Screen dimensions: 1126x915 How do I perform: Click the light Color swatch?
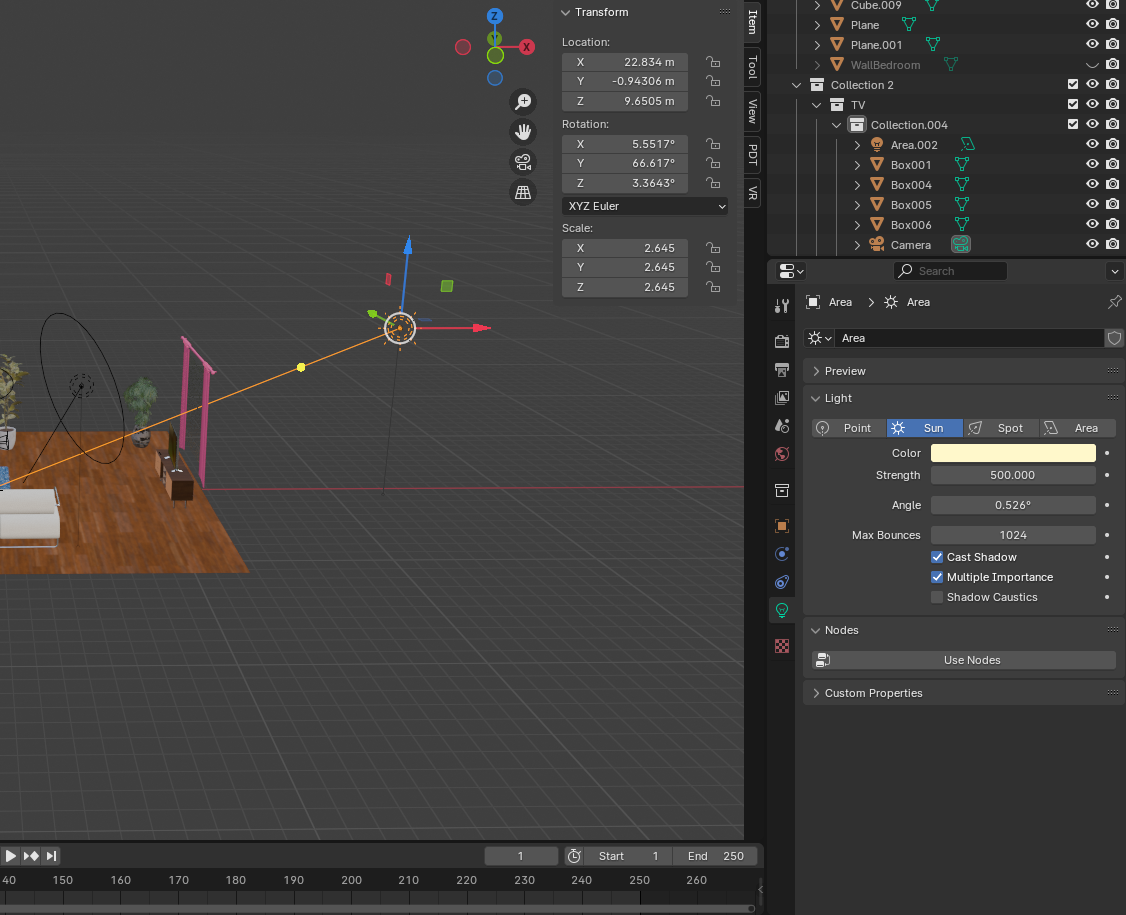pos(1013,453)
